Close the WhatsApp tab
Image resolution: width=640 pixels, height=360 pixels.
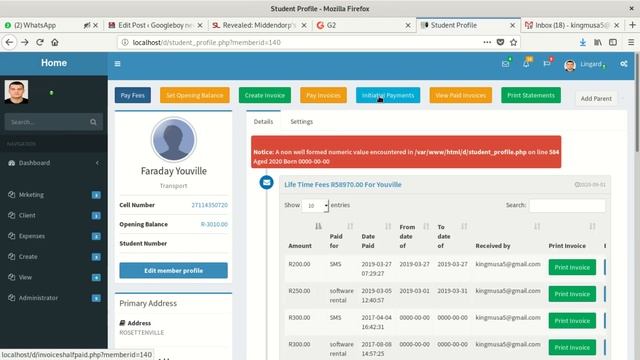pos(96,25)
